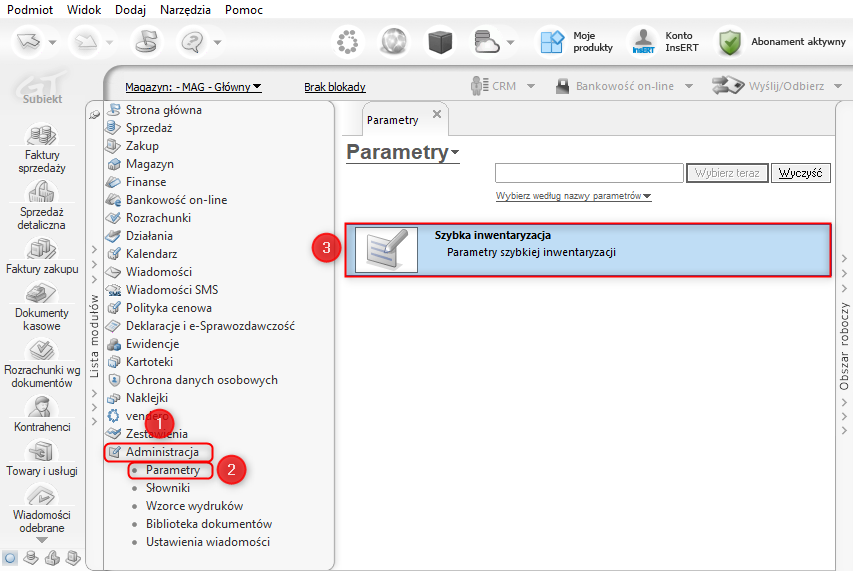
Task: Click the Brak blokady link
Action: coord(335,87)
